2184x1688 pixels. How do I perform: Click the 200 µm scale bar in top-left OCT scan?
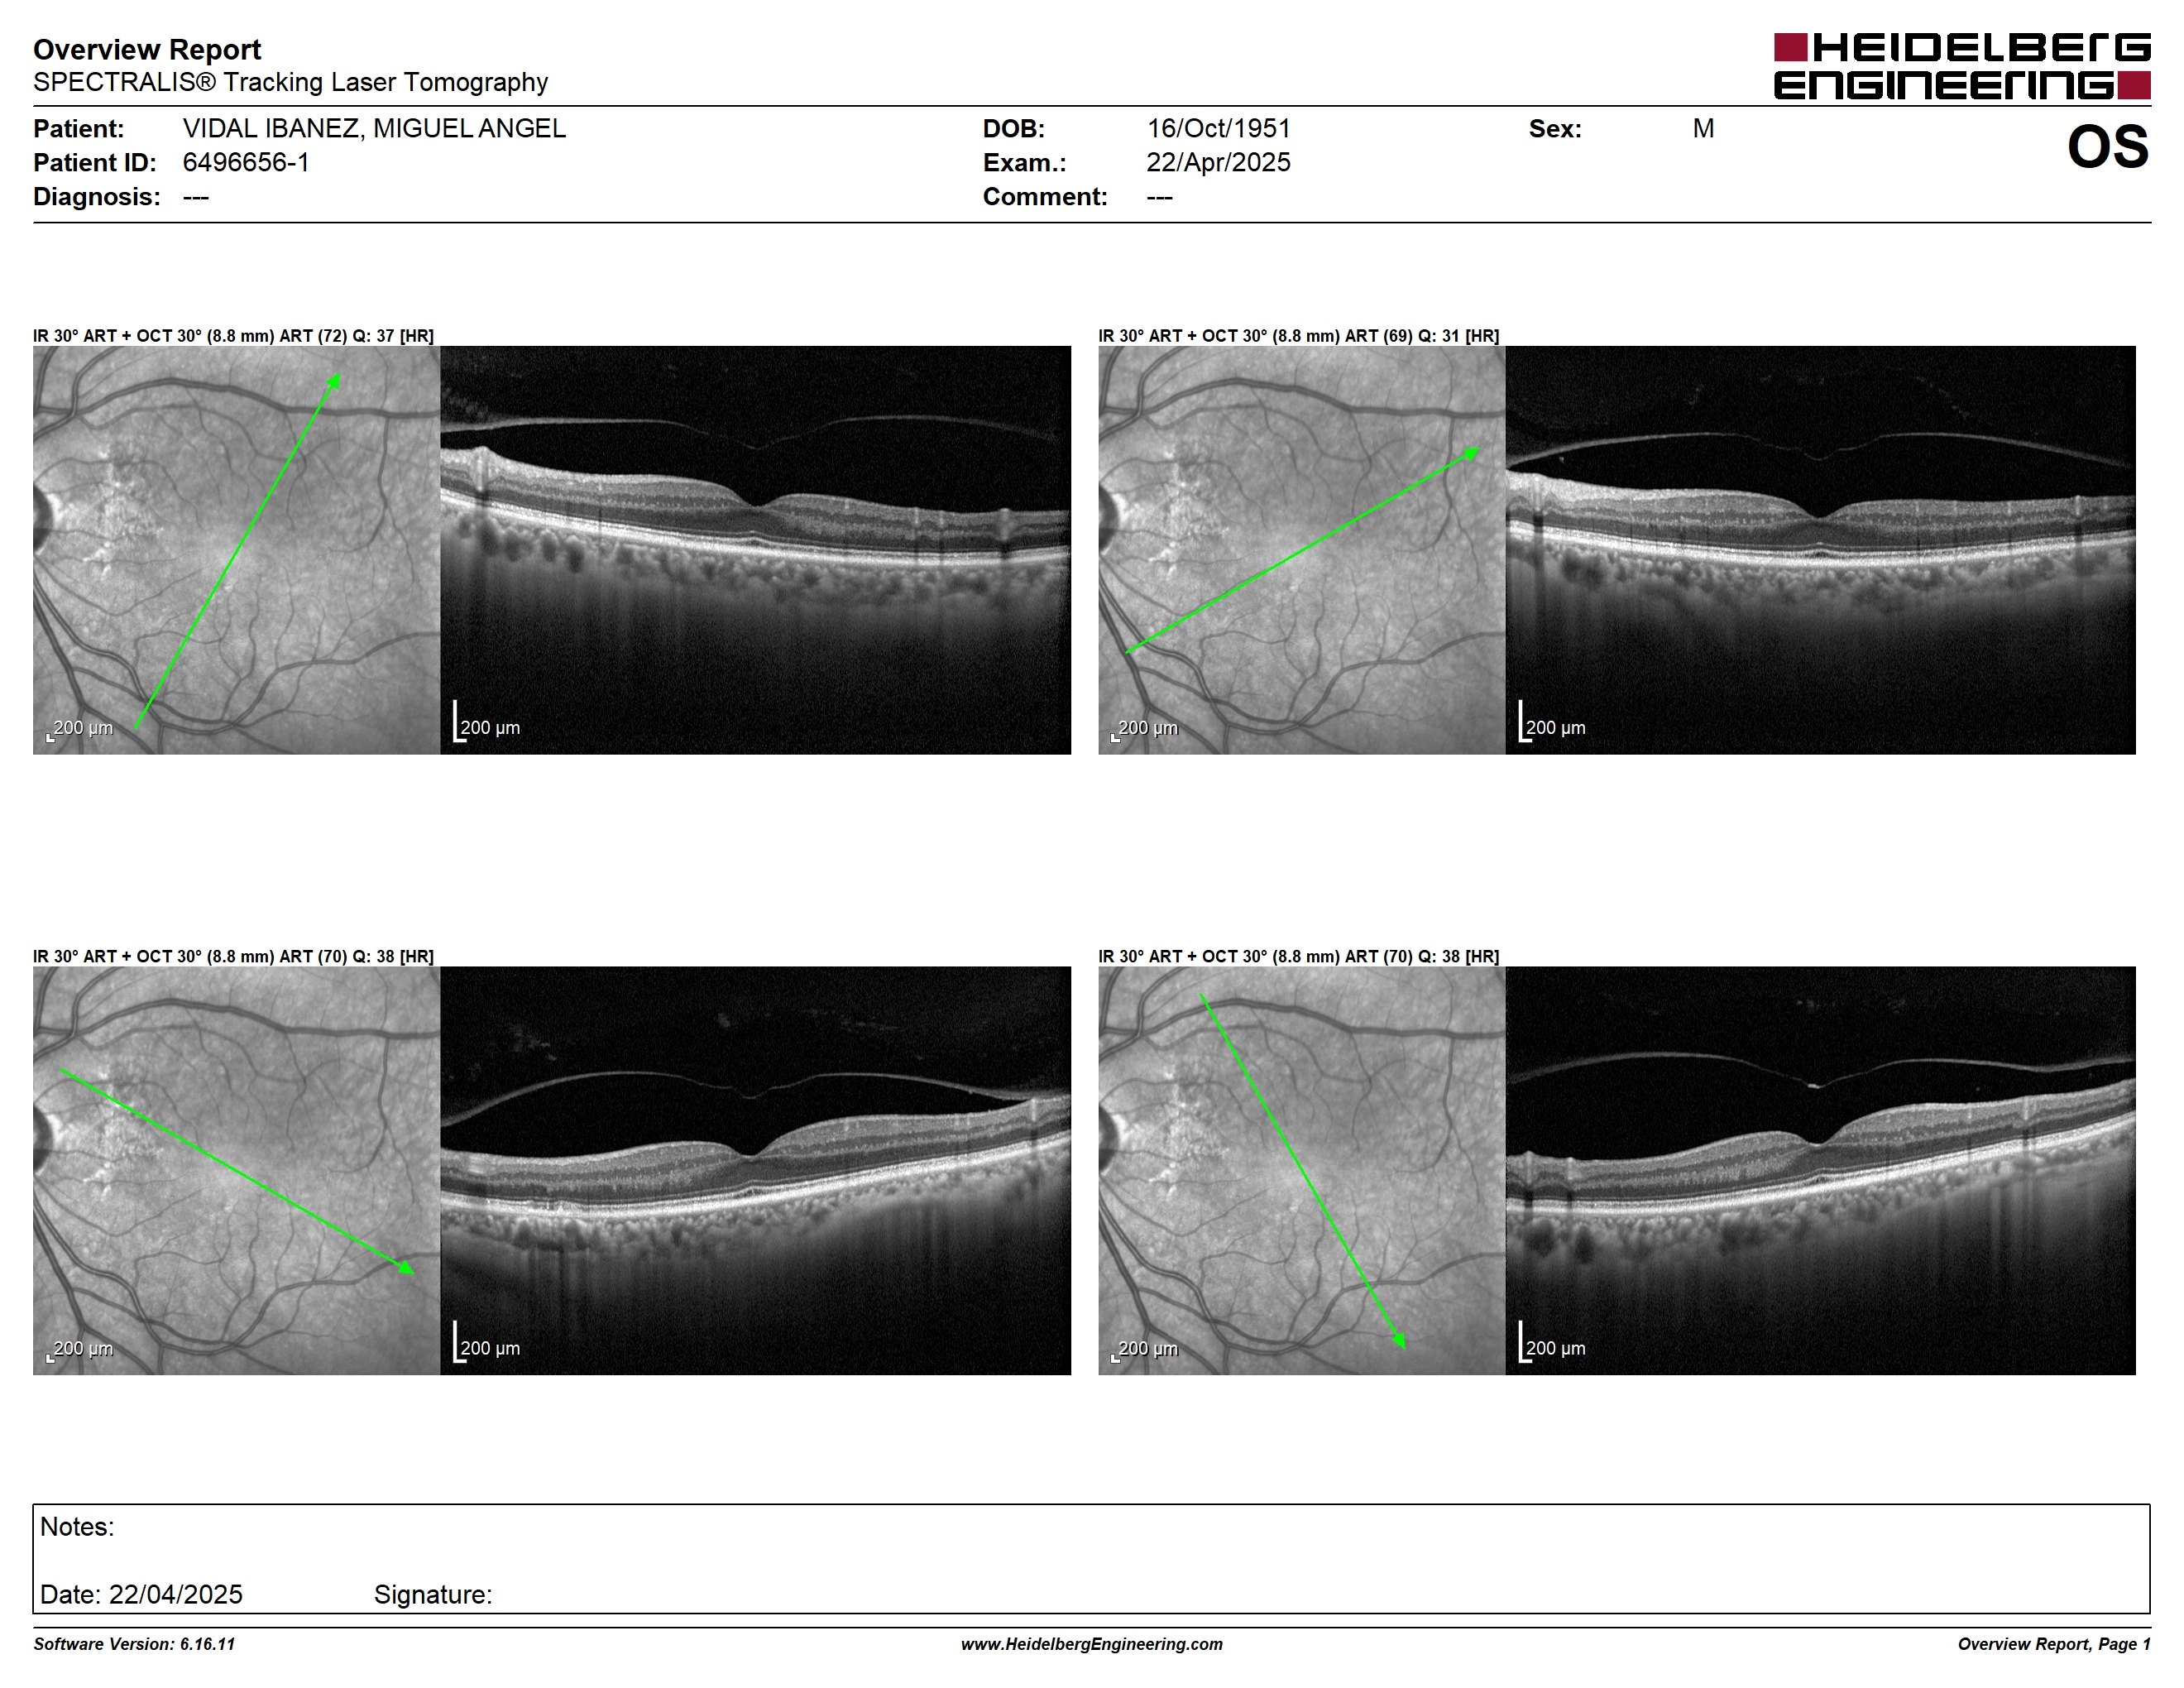tap(487, 722)
